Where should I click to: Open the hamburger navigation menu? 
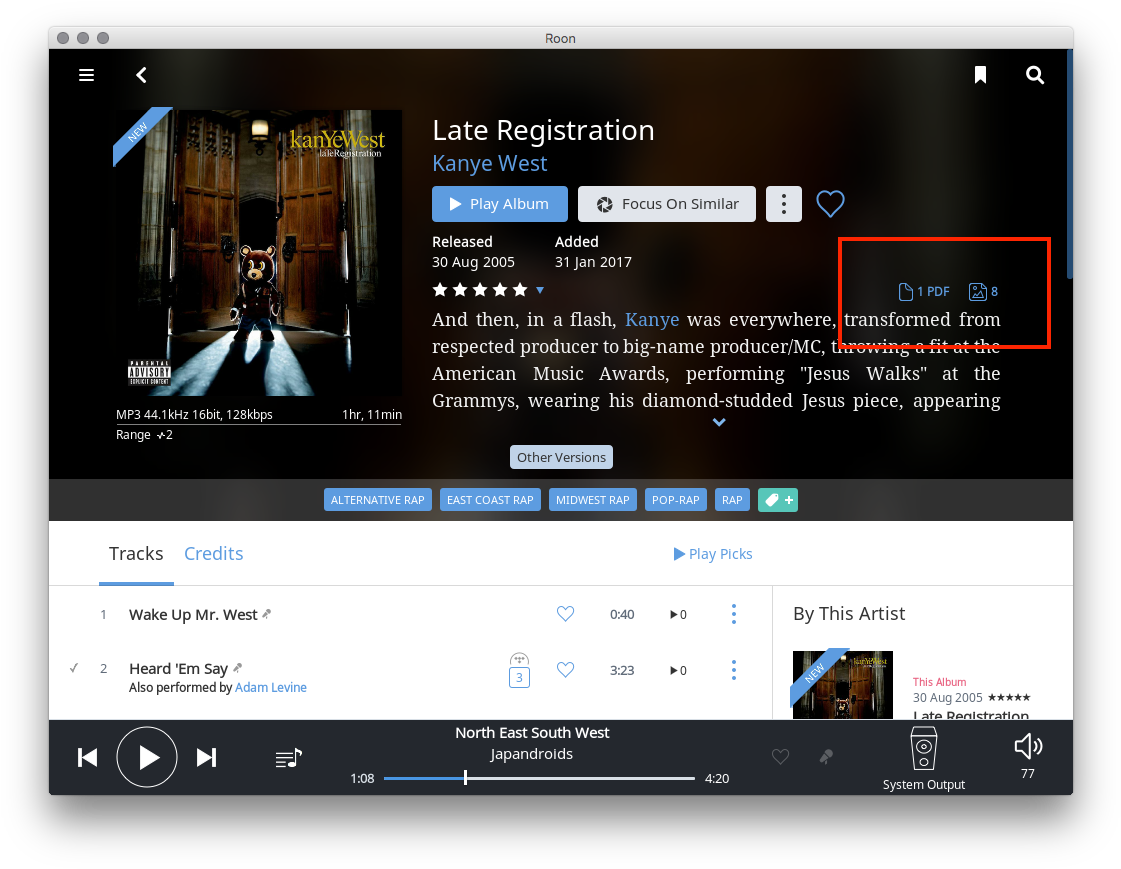(x=87, y=75)
